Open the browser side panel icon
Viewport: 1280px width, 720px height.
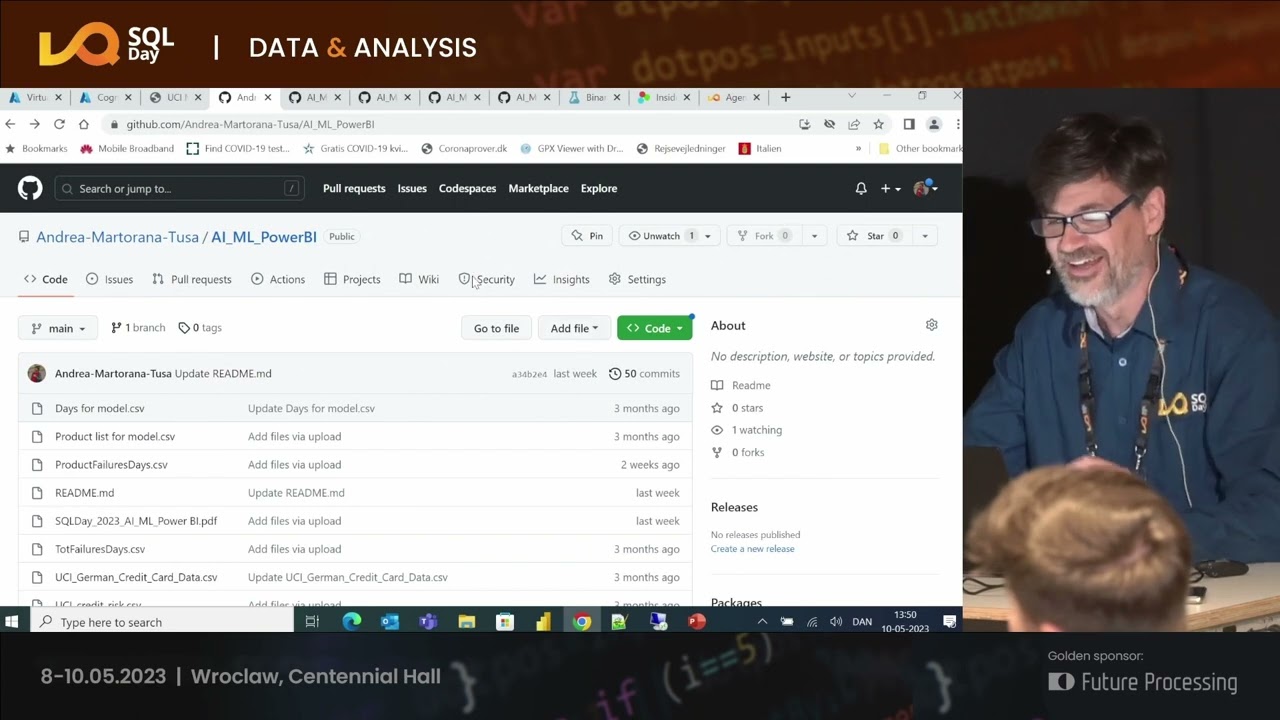coord(909,124)
